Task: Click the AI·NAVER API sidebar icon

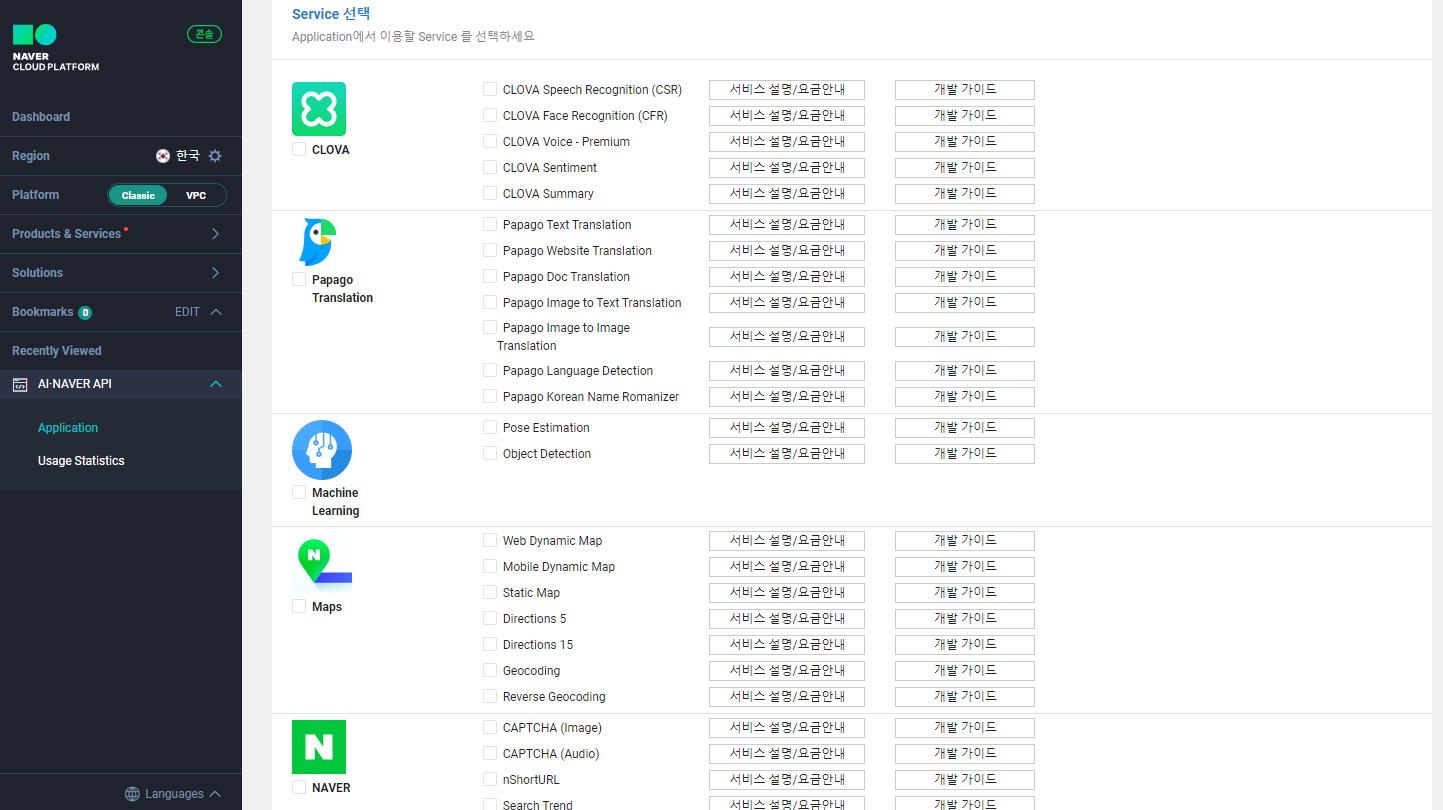Action: [x=20, y=384]
